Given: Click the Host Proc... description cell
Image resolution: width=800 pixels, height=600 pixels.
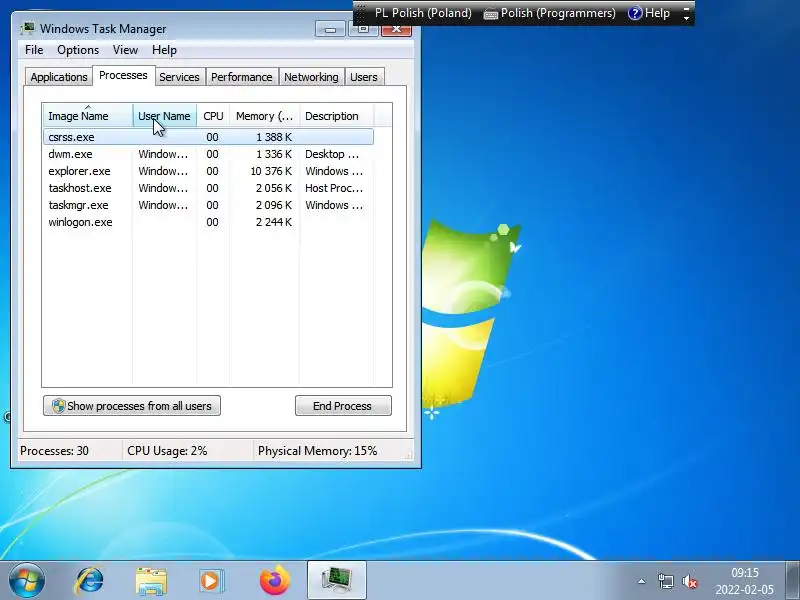Looking at the screenshot, I should (334, 188).
